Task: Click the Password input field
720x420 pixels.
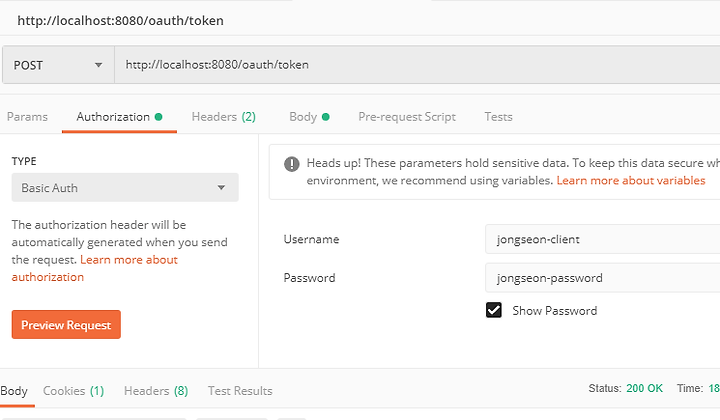Action: point(602,278)
